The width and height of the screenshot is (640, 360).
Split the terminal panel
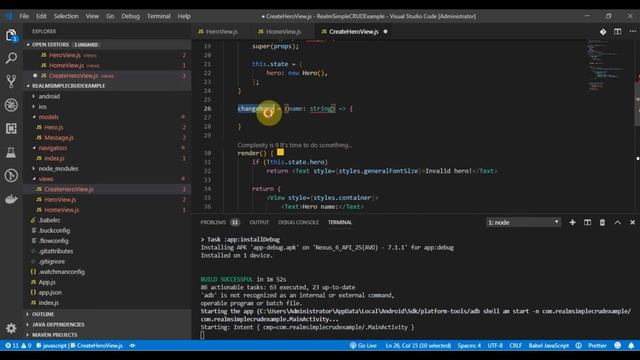(x=587, y=222)
